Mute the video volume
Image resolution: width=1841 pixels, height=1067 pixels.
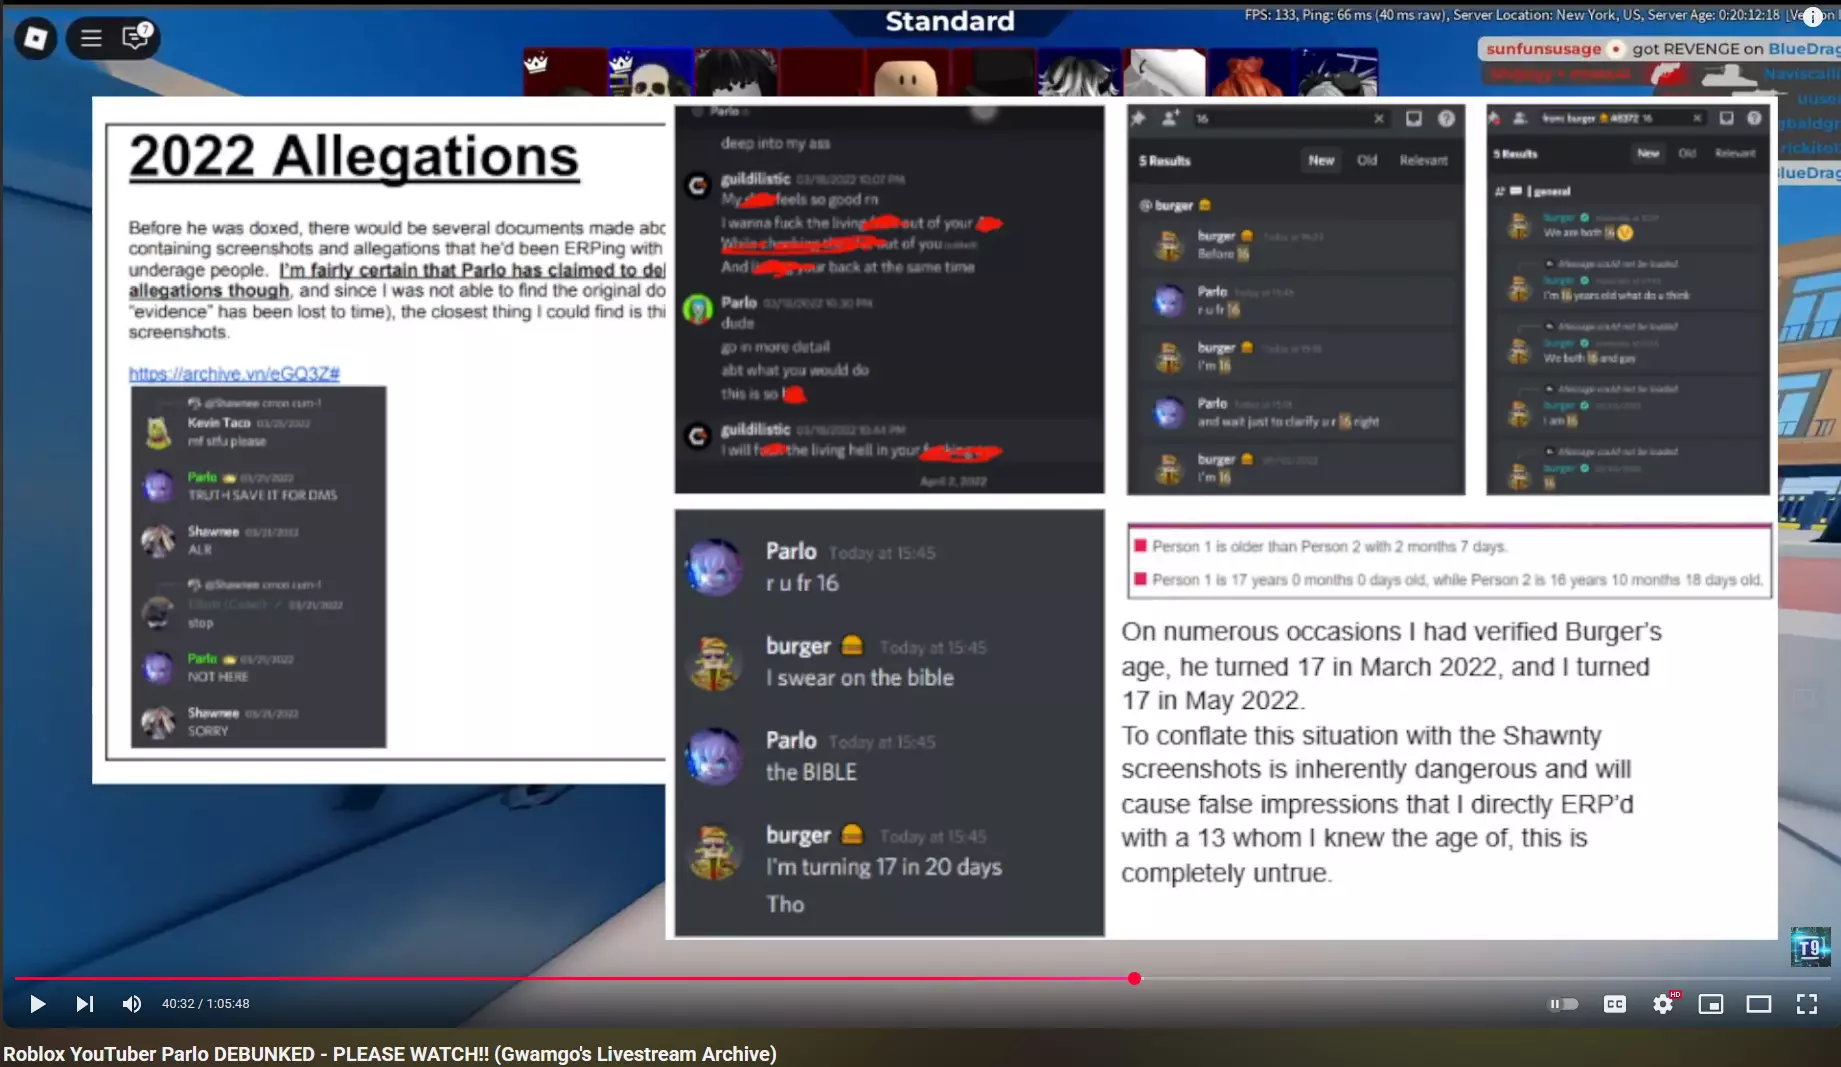pos(131,1004)
